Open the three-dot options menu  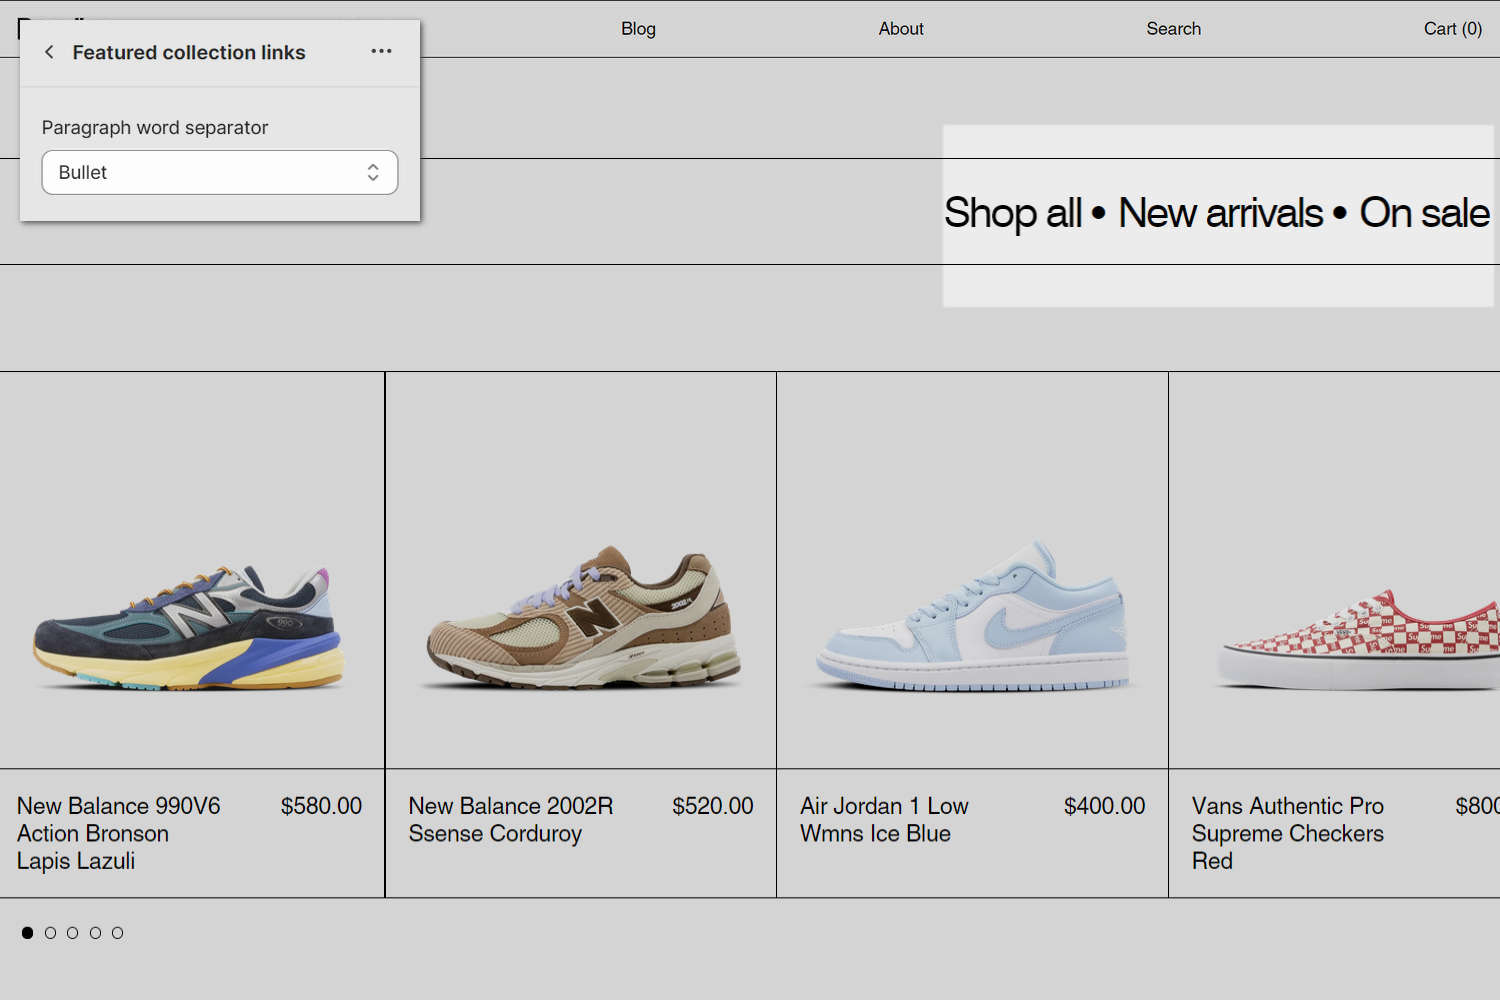(381, 51)
